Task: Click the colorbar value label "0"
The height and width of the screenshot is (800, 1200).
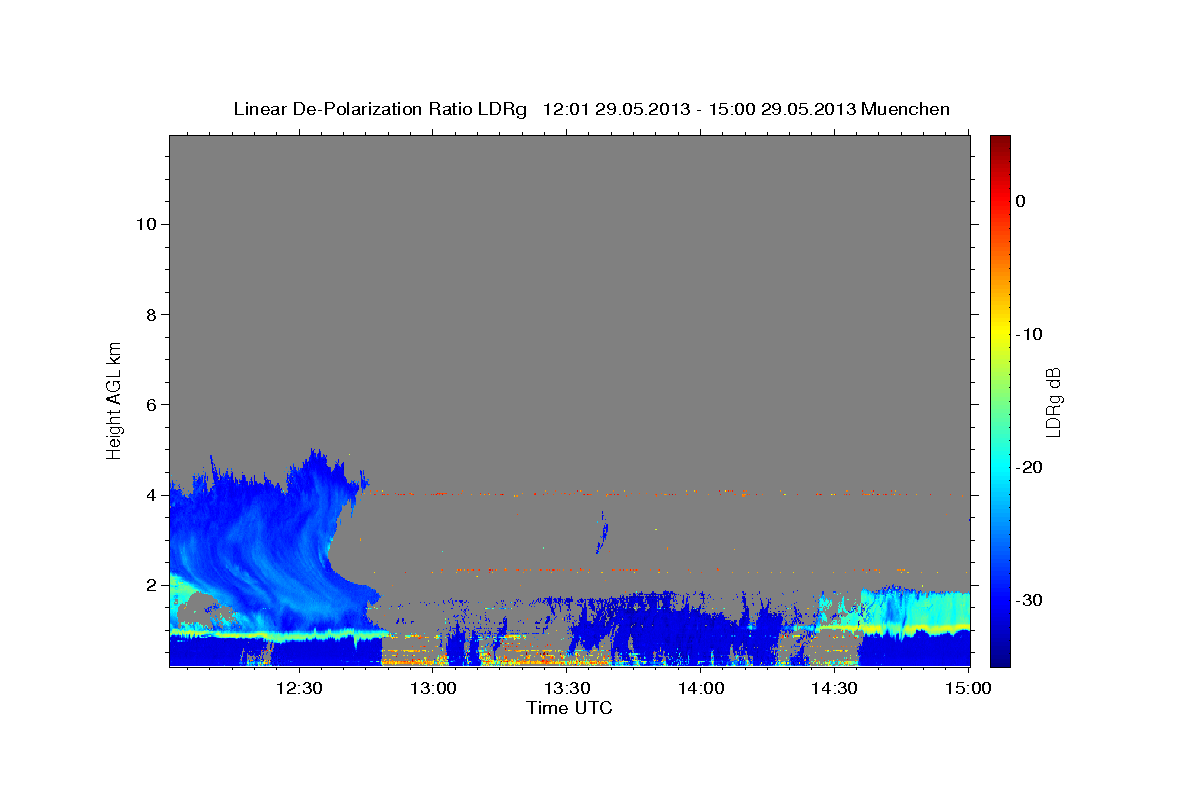Action: [1020, 201]
